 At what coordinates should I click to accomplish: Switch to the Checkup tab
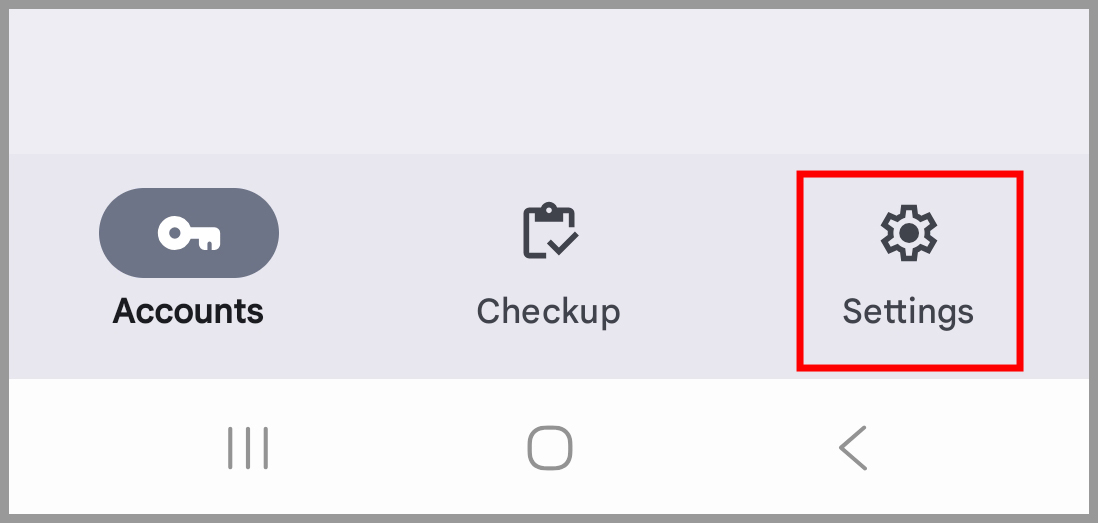[x=549, y=266]
